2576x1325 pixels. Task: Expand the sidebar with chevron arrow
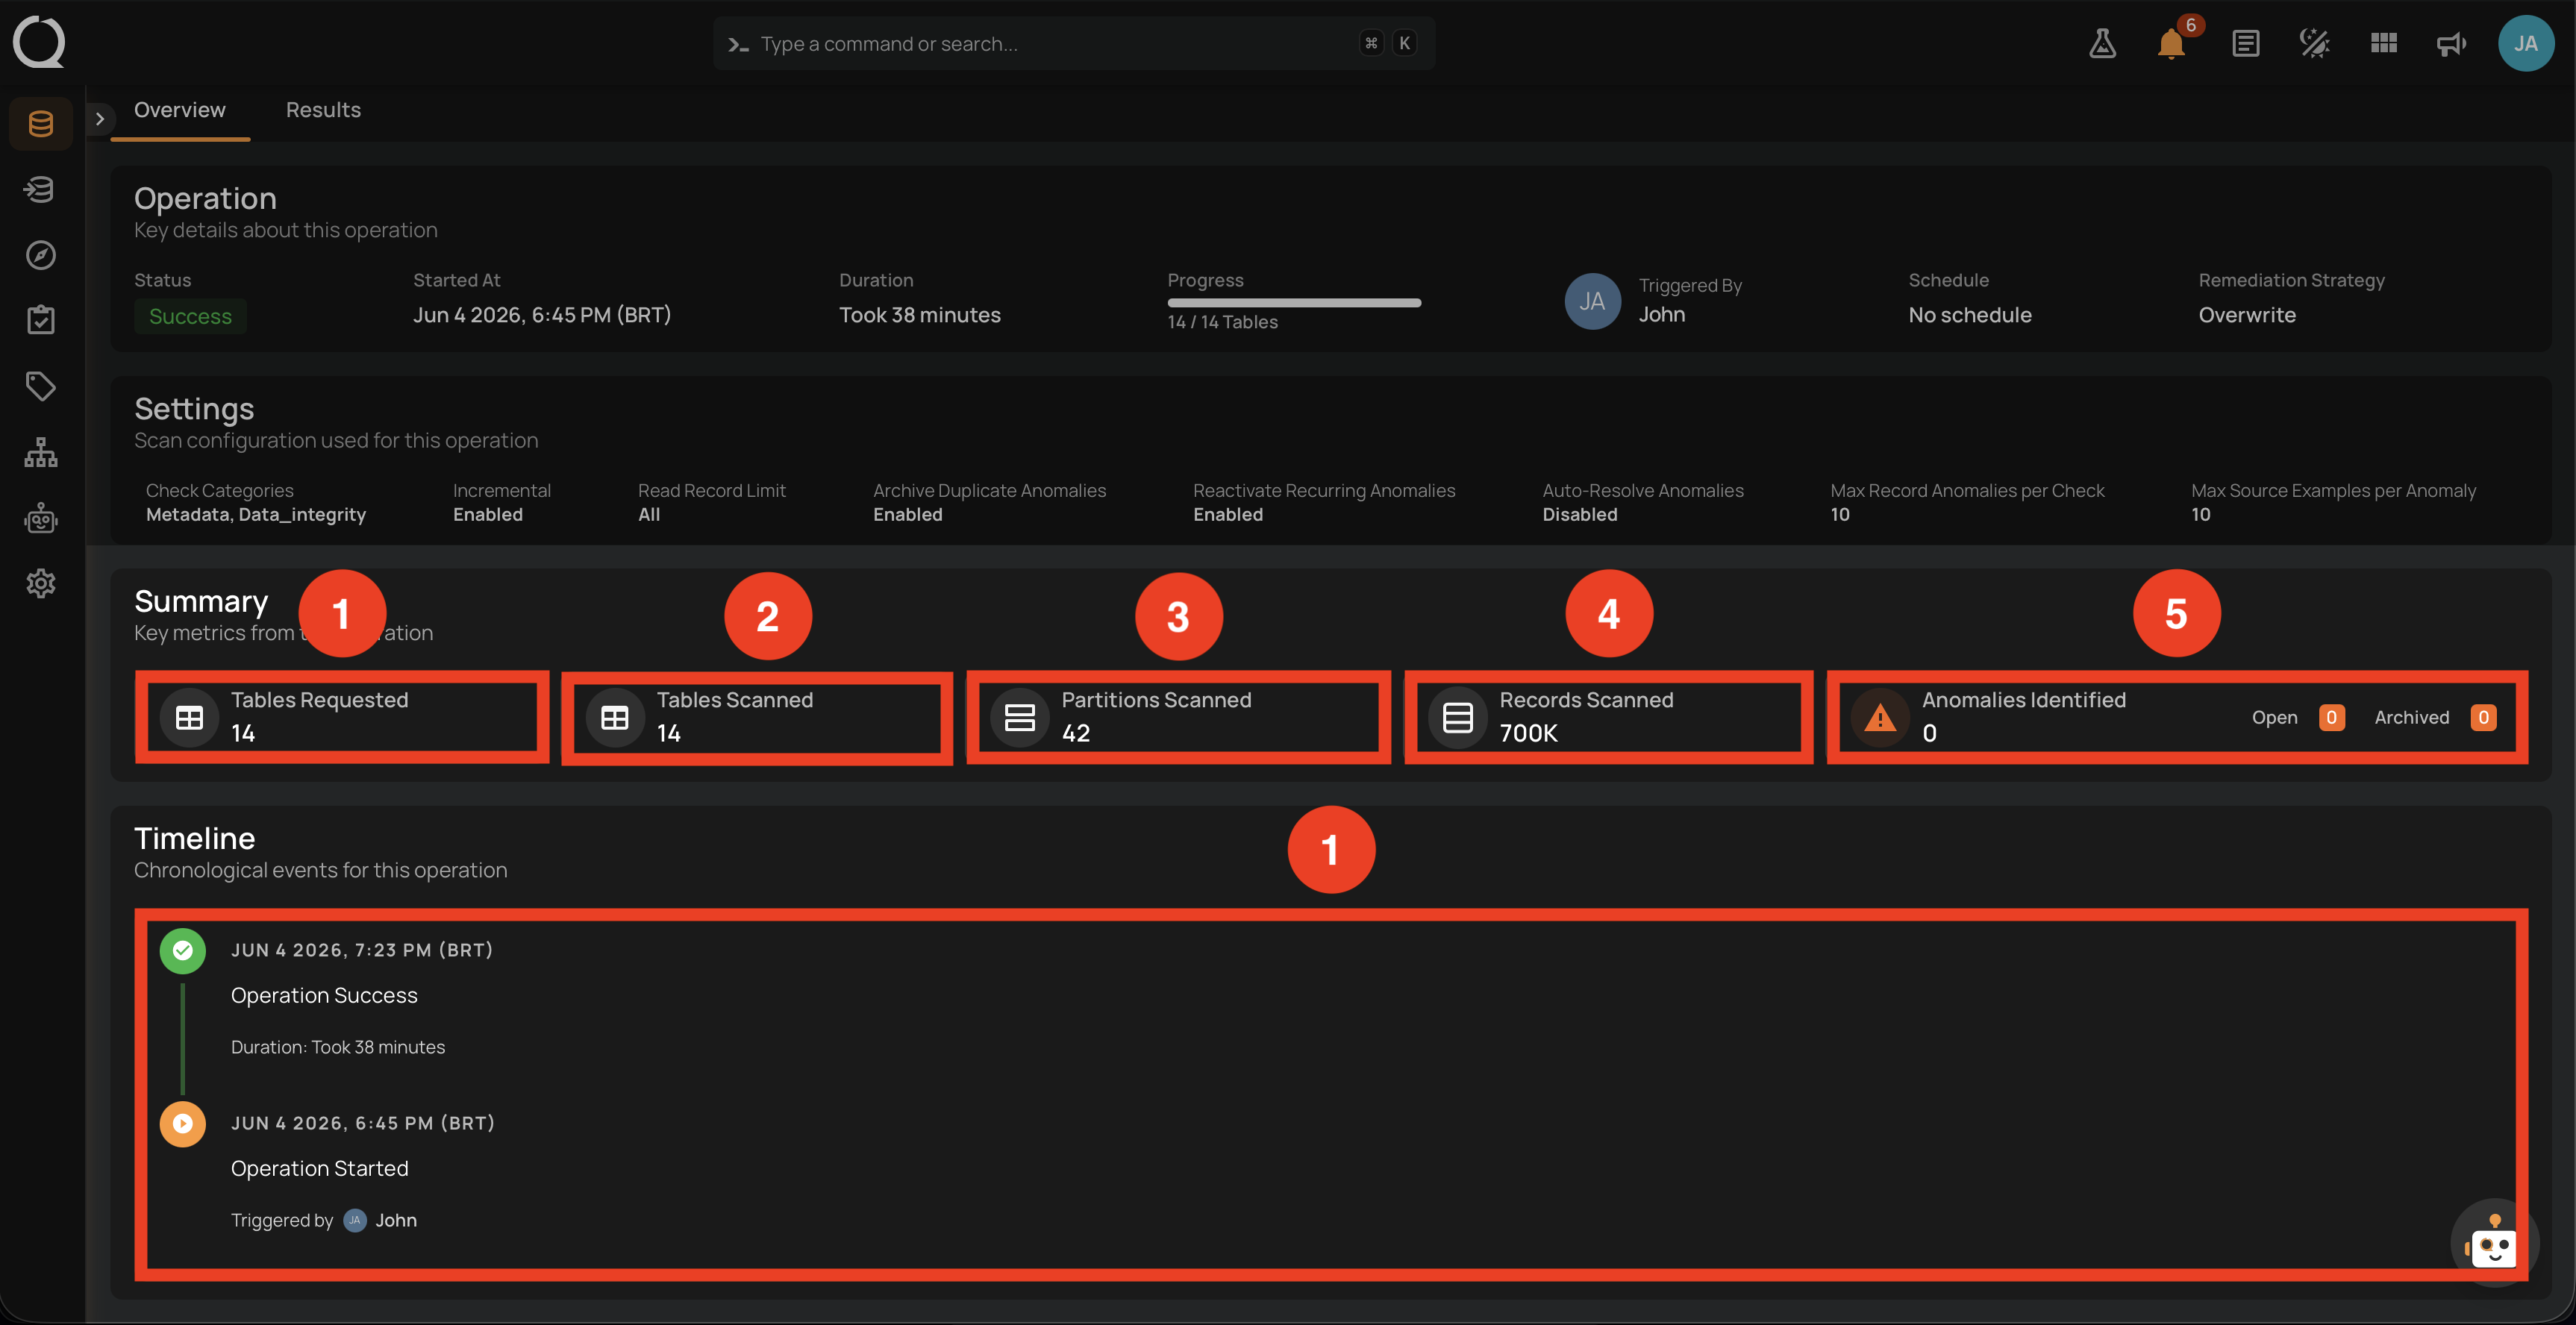pyautogui.click(x=99, y=118)
